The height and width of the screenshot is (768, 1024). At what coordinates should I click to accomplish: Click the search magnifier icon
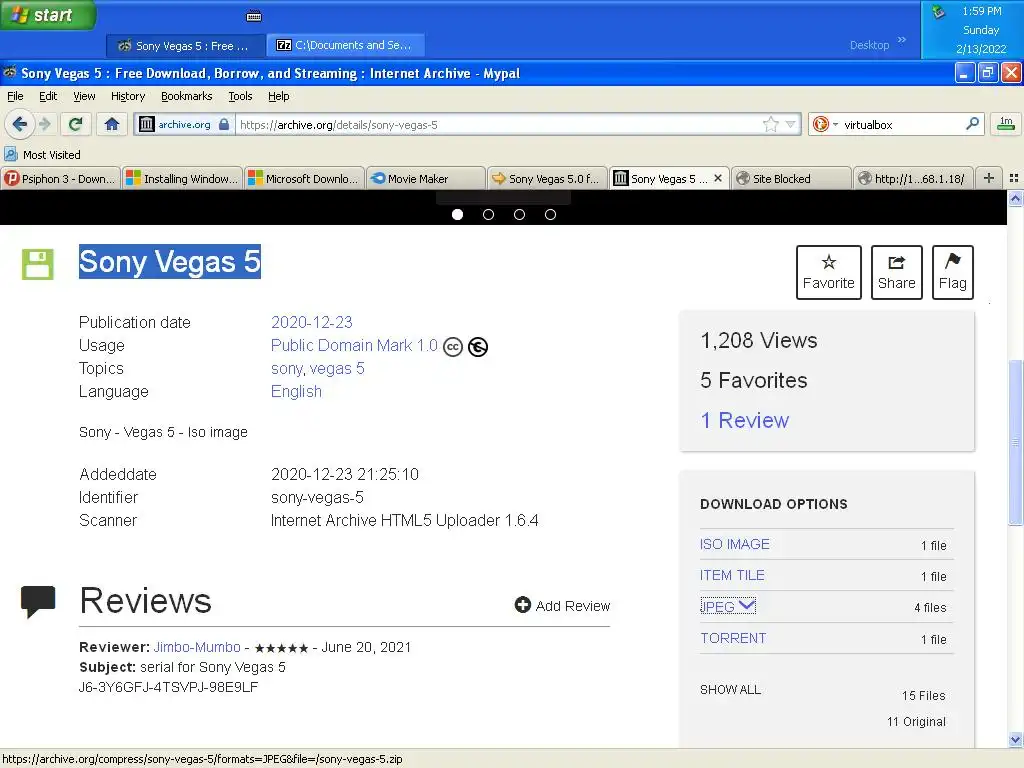pyautogui.click(x=972, y=123)
